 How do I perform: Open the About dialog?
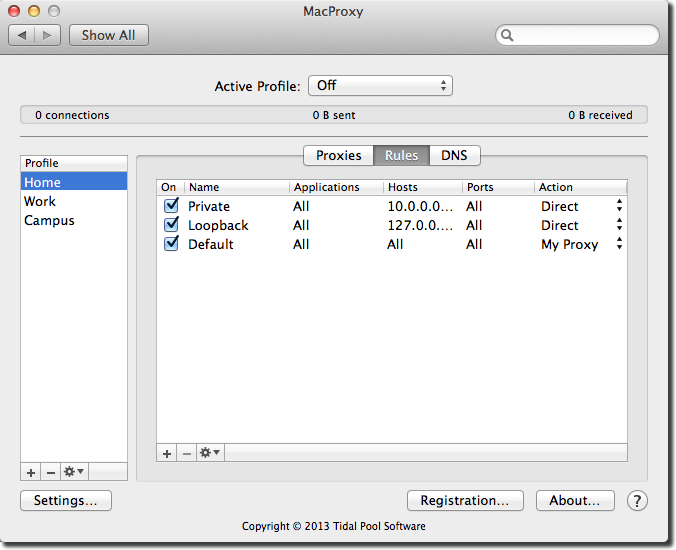tap(575, 500)
